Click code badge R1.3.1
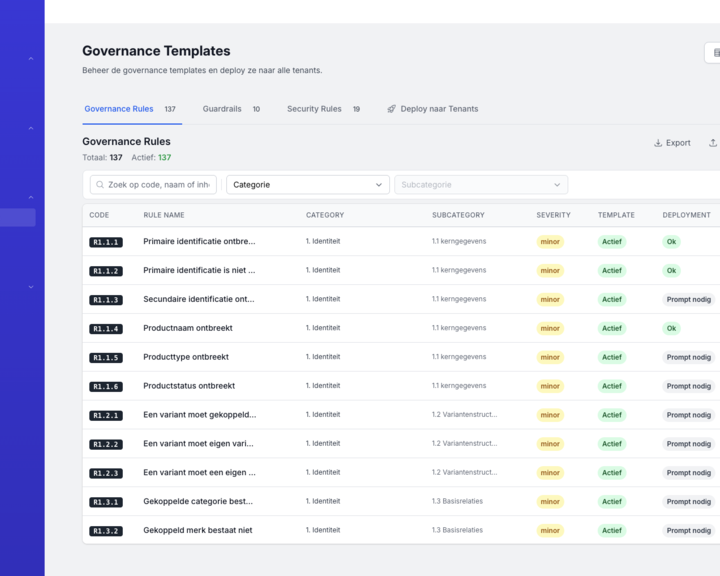The width and height of the screenshot is (720, 576). point(106,502)
